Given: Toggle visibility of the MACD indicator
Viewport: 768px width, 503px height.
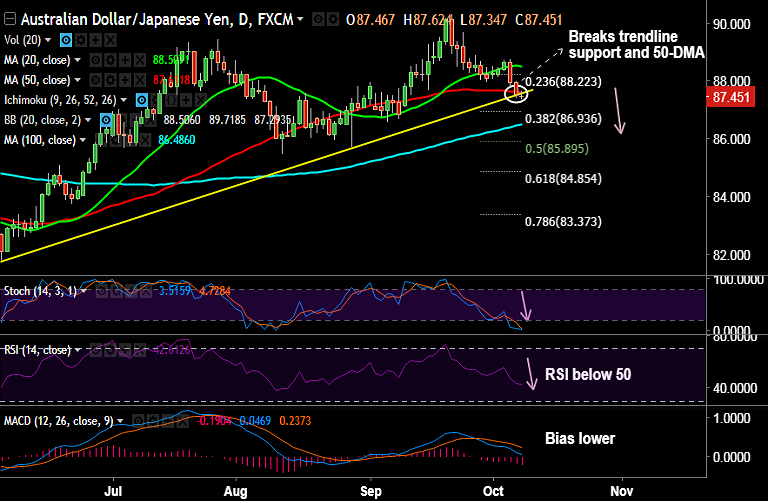Looking at the screenshot, I should tap(139, 421).
